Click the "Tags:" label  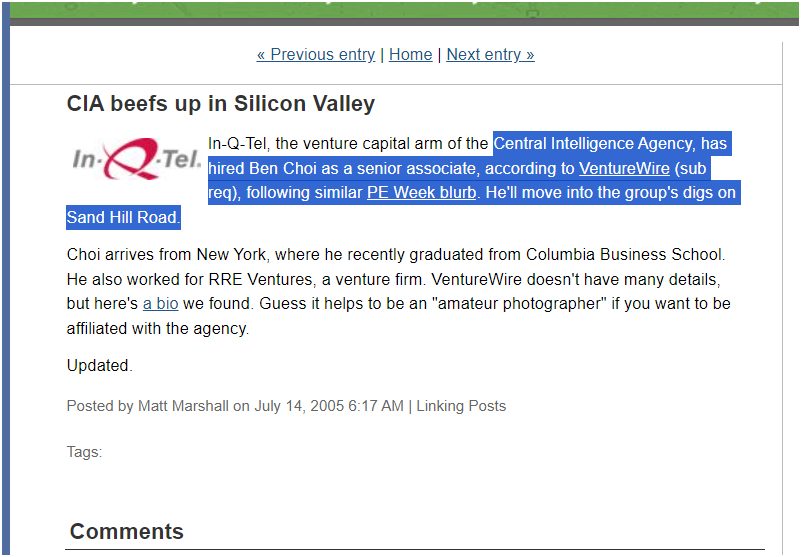[84, 452]
